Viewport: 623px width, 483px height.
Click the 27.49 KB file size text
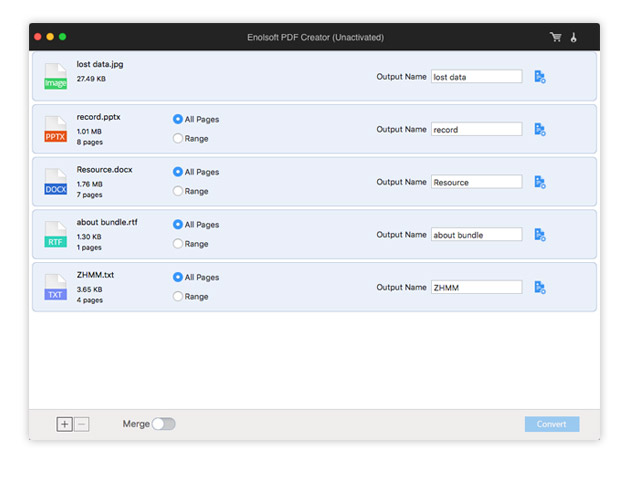(91, 79)
